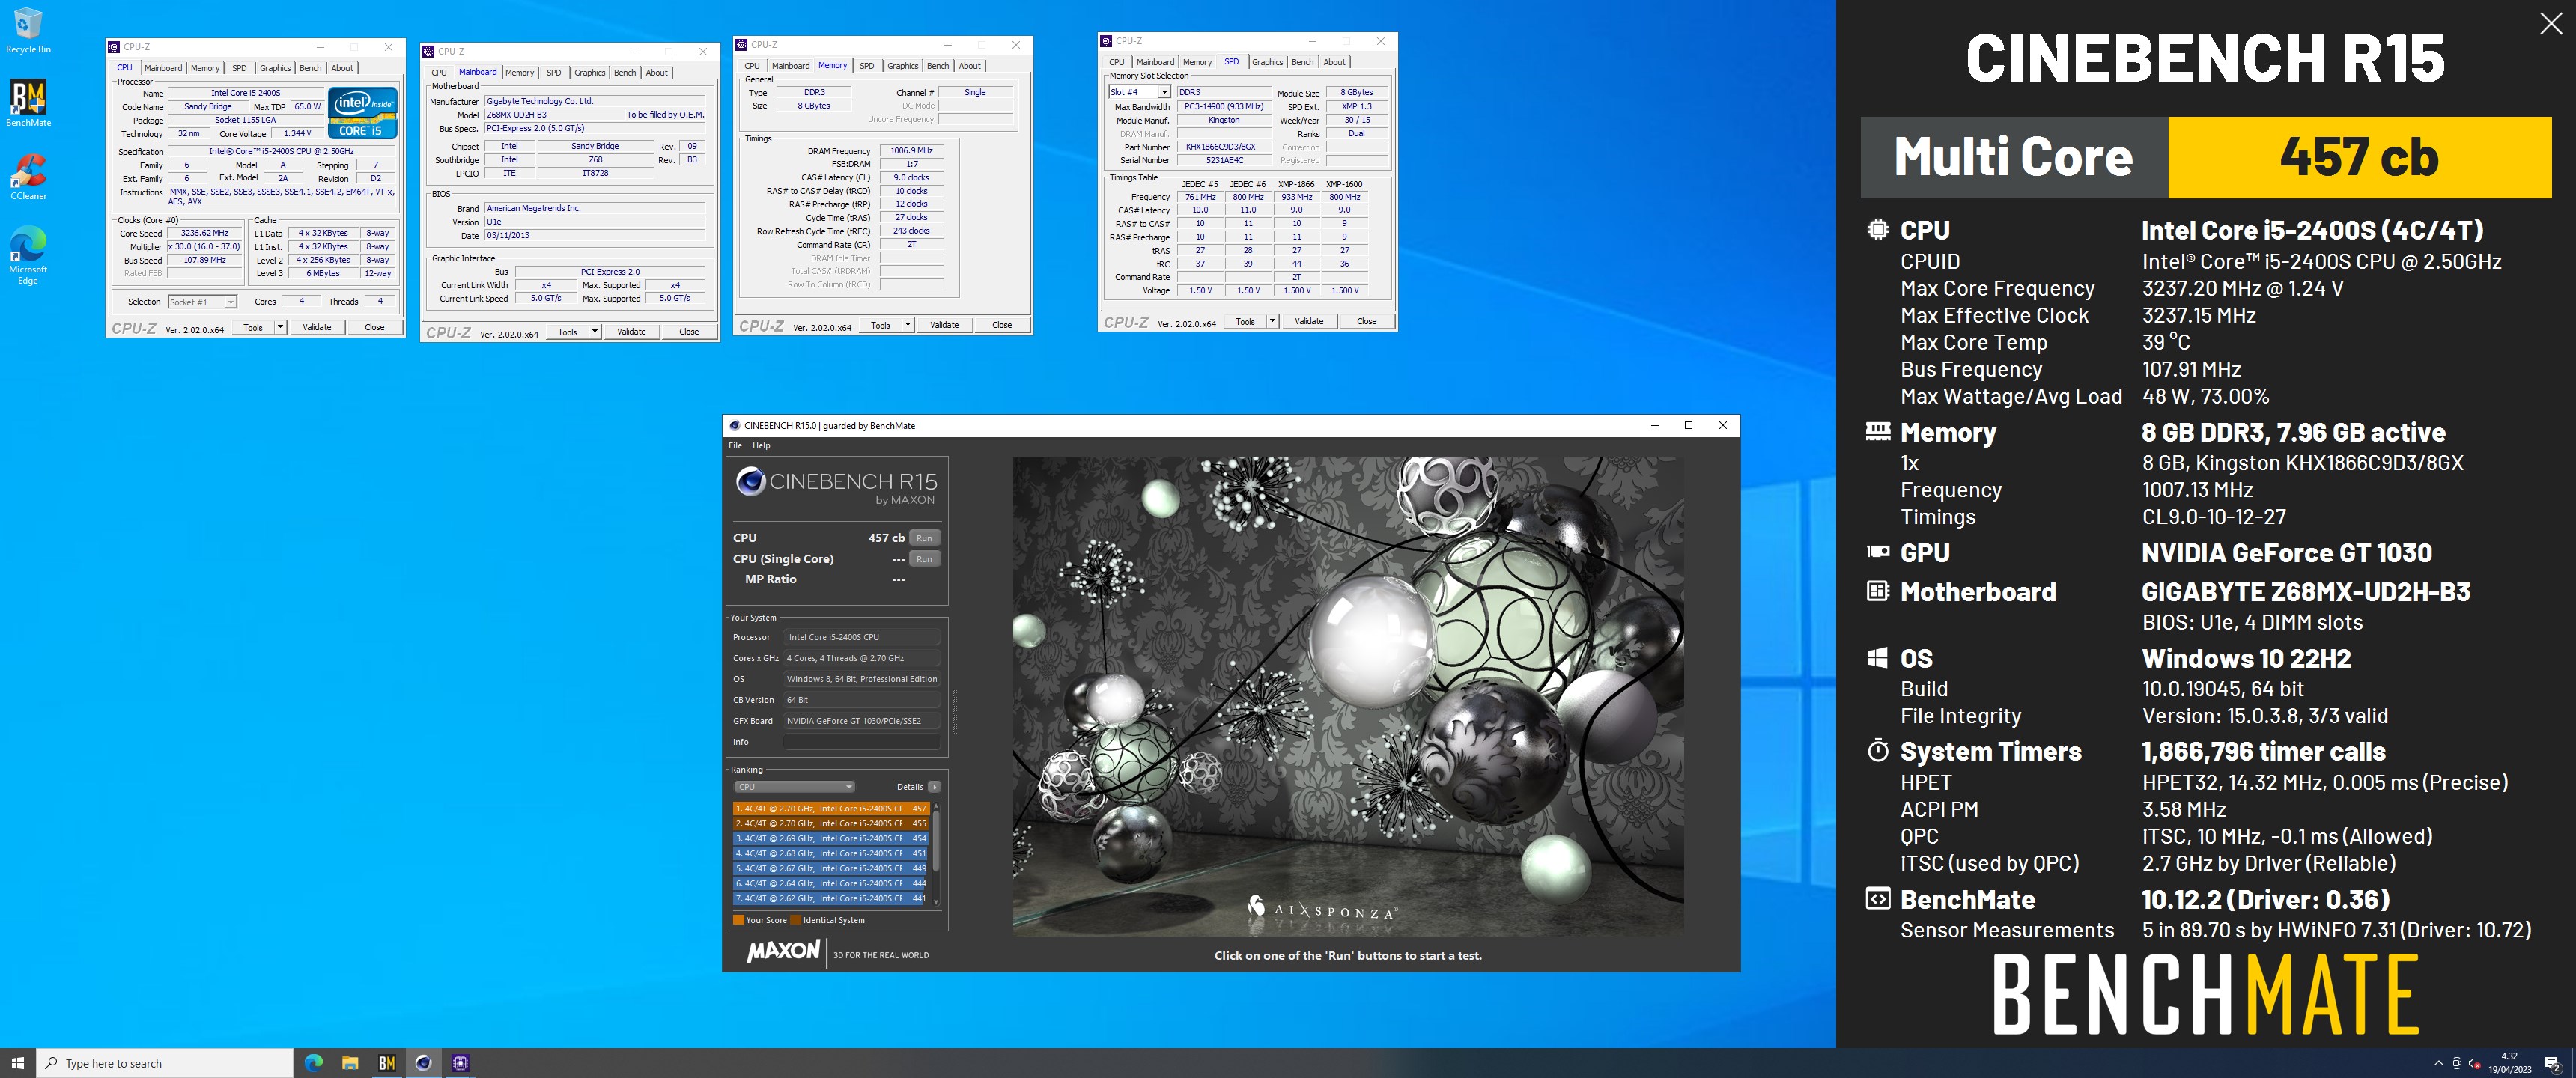This screenshot has height=1078, width=2576.
Task: Open the Windows Start menu
Action: click(x=17, y=1063)
